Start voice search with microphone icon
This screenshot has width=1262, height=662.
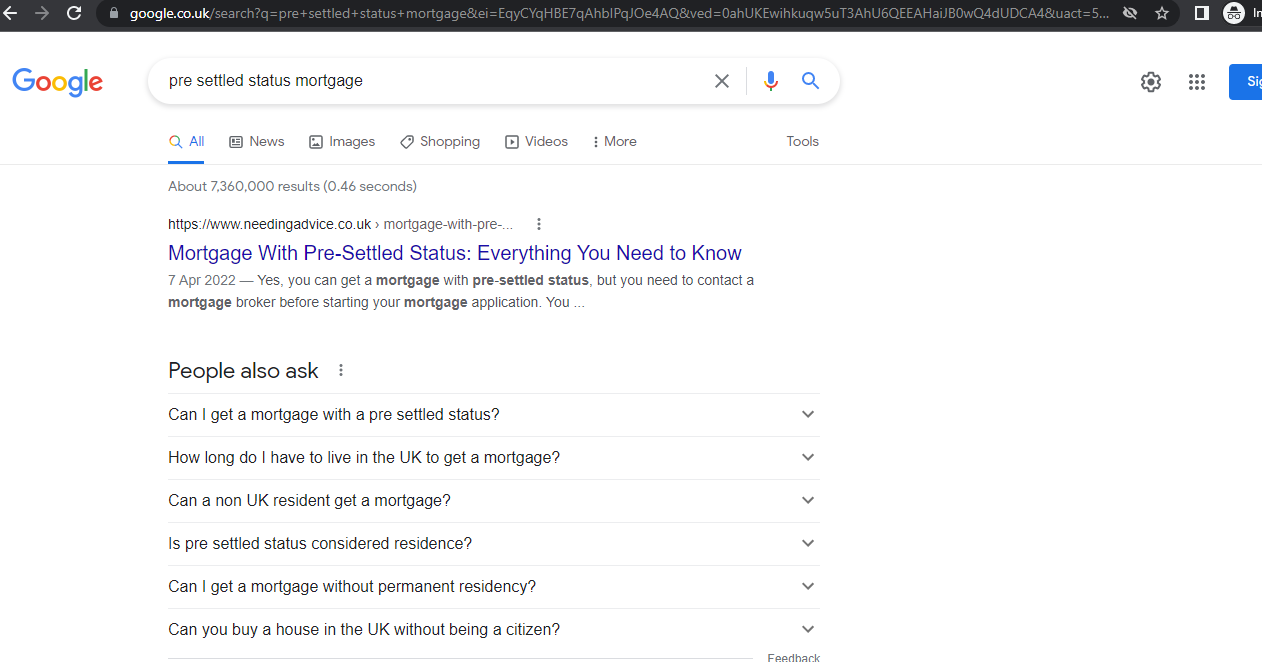[770, 81]
